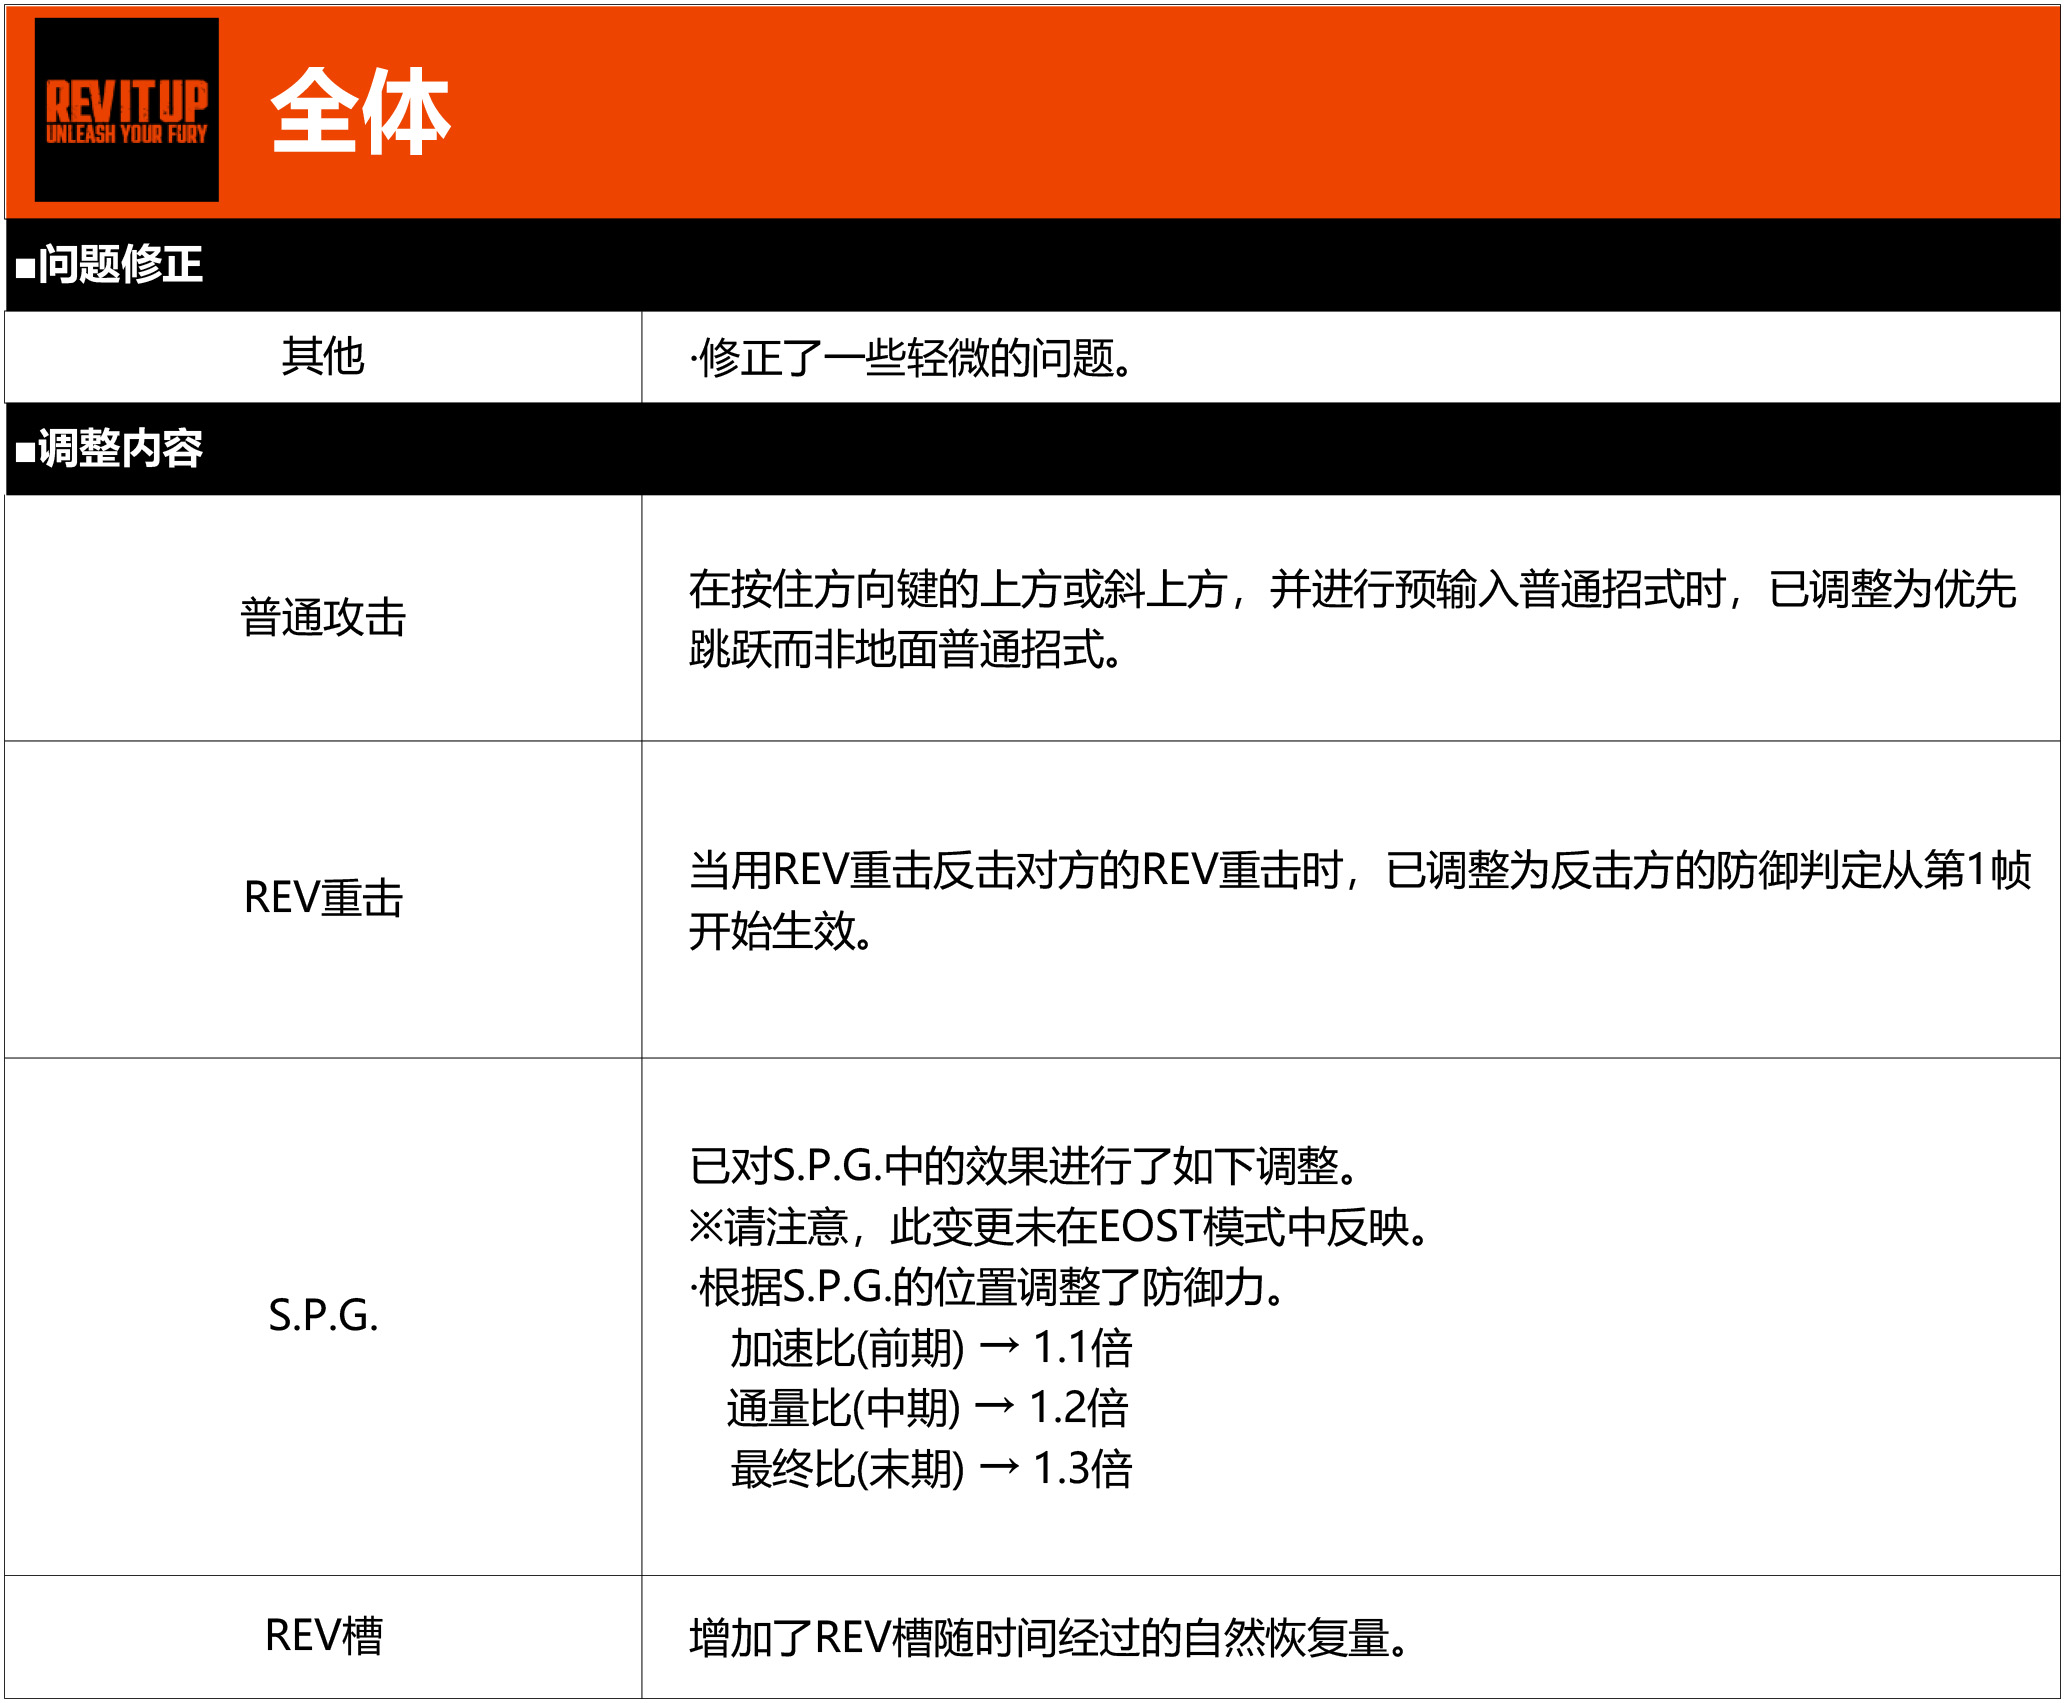The width and height of the screenshot is (2065, 1703).
Task: Select the 调整内容 section header
Action: click(x=110, y=448)
